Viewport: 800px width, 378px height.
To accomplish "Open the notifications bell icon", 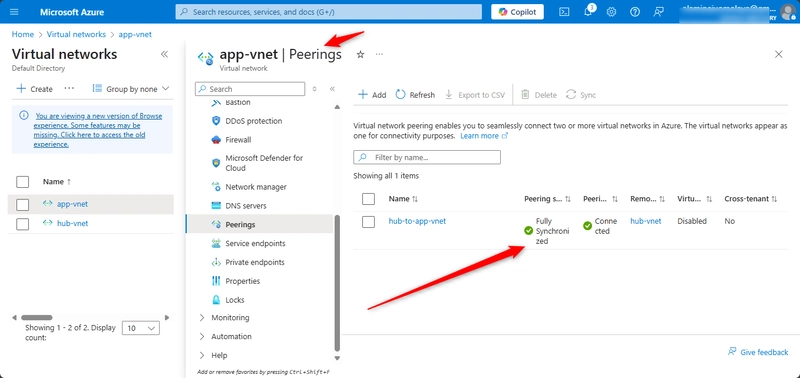I will pos(588,11).
